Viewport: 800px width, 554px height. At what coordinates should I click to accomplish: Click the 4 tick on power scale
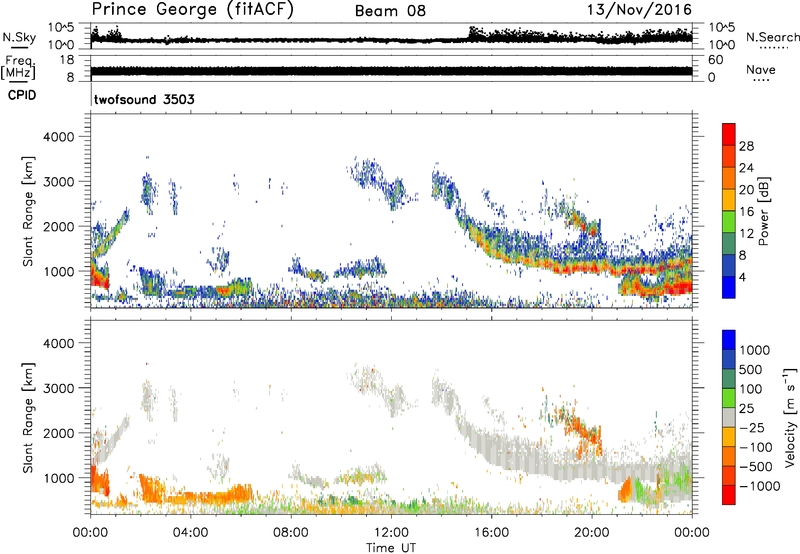(742, 277)
